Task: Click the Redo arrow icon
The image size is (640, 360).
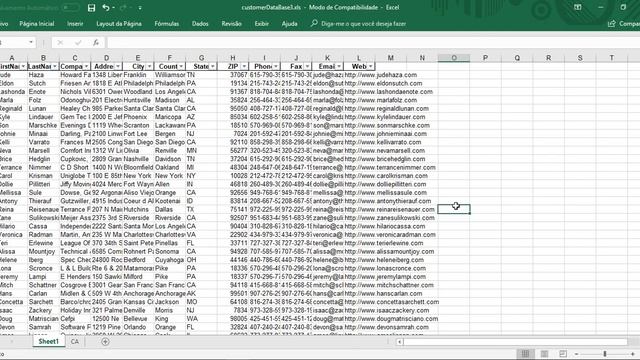Action: coord(123,8)
